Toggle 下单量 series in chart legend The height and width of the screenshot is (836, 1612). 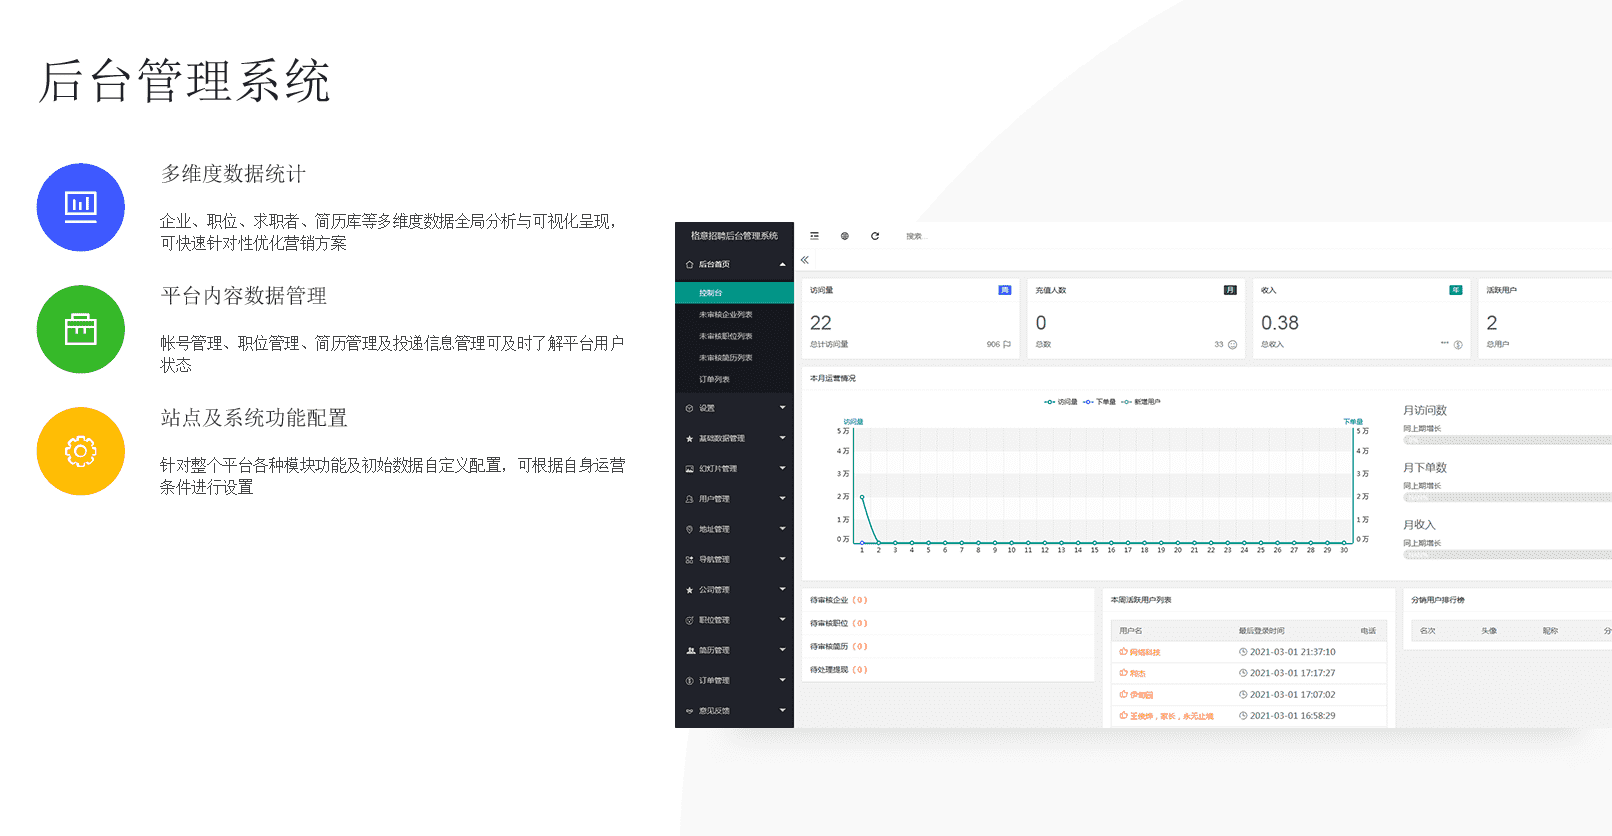click(1099, 402)
